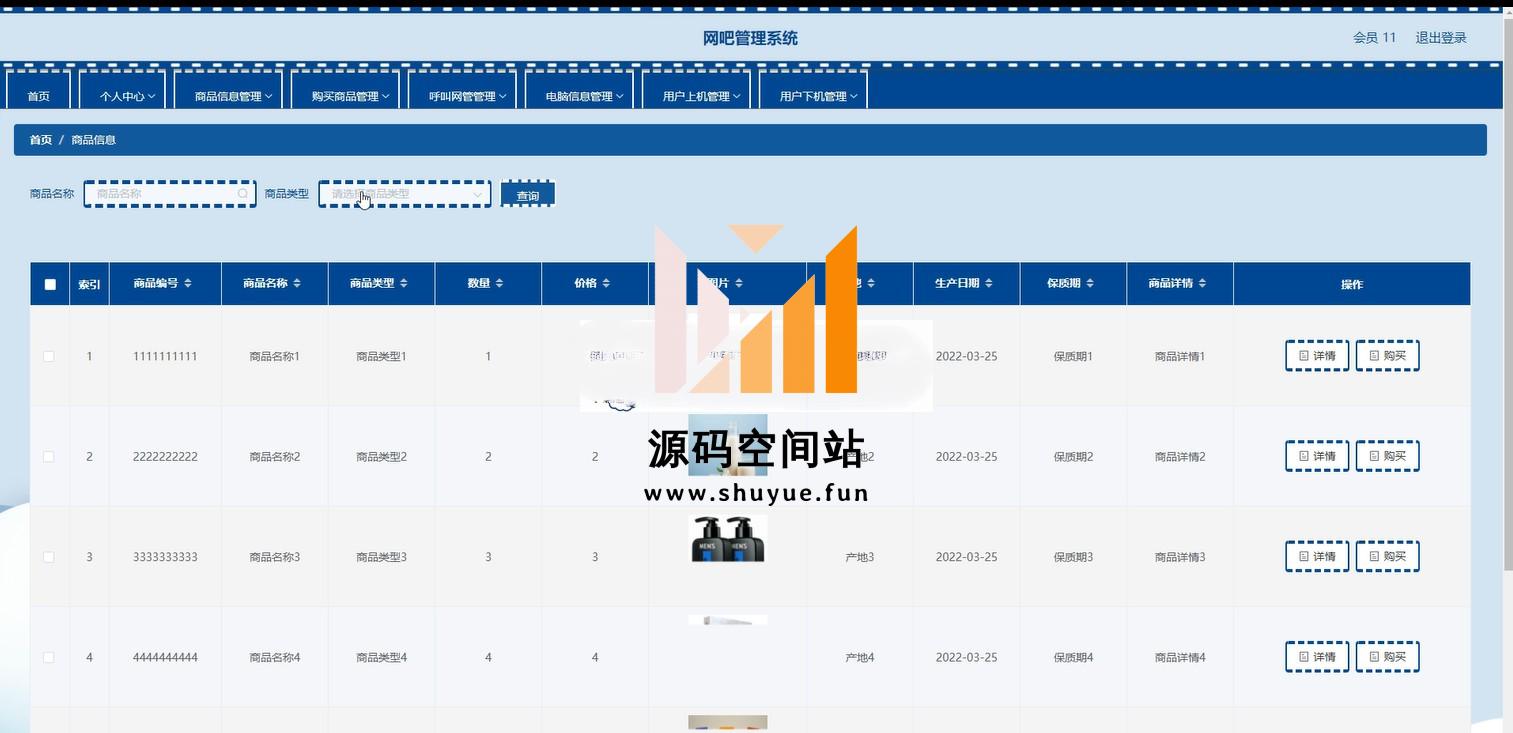This screenshot has height=733, width=1513.
Task: Sort the 价格 column using its arrows
Action: (x=606, y=284)
